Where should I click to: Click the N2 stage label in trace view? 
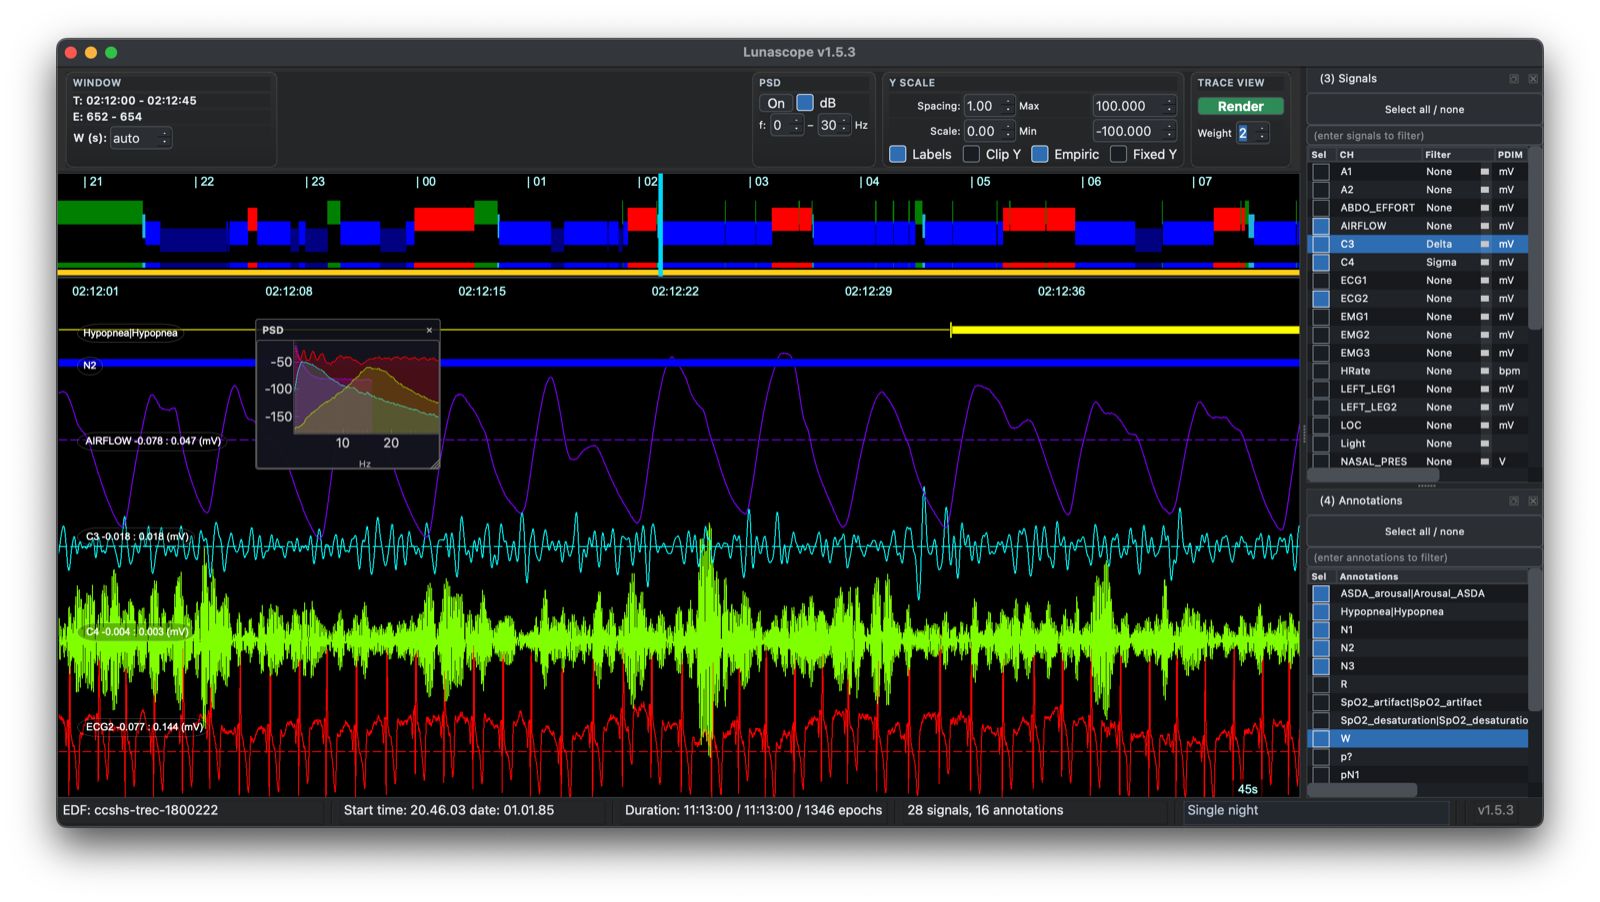click(90, 366)
